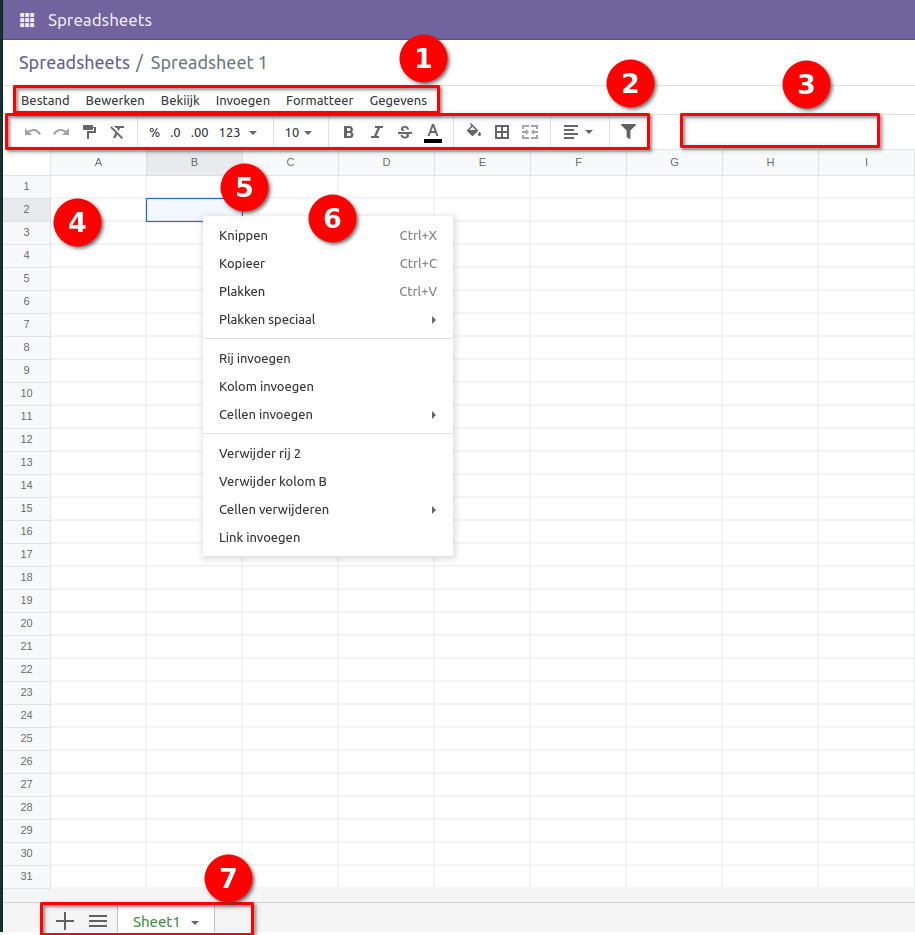
Task: Select the Paint format tool
Action: coord(88,131)
